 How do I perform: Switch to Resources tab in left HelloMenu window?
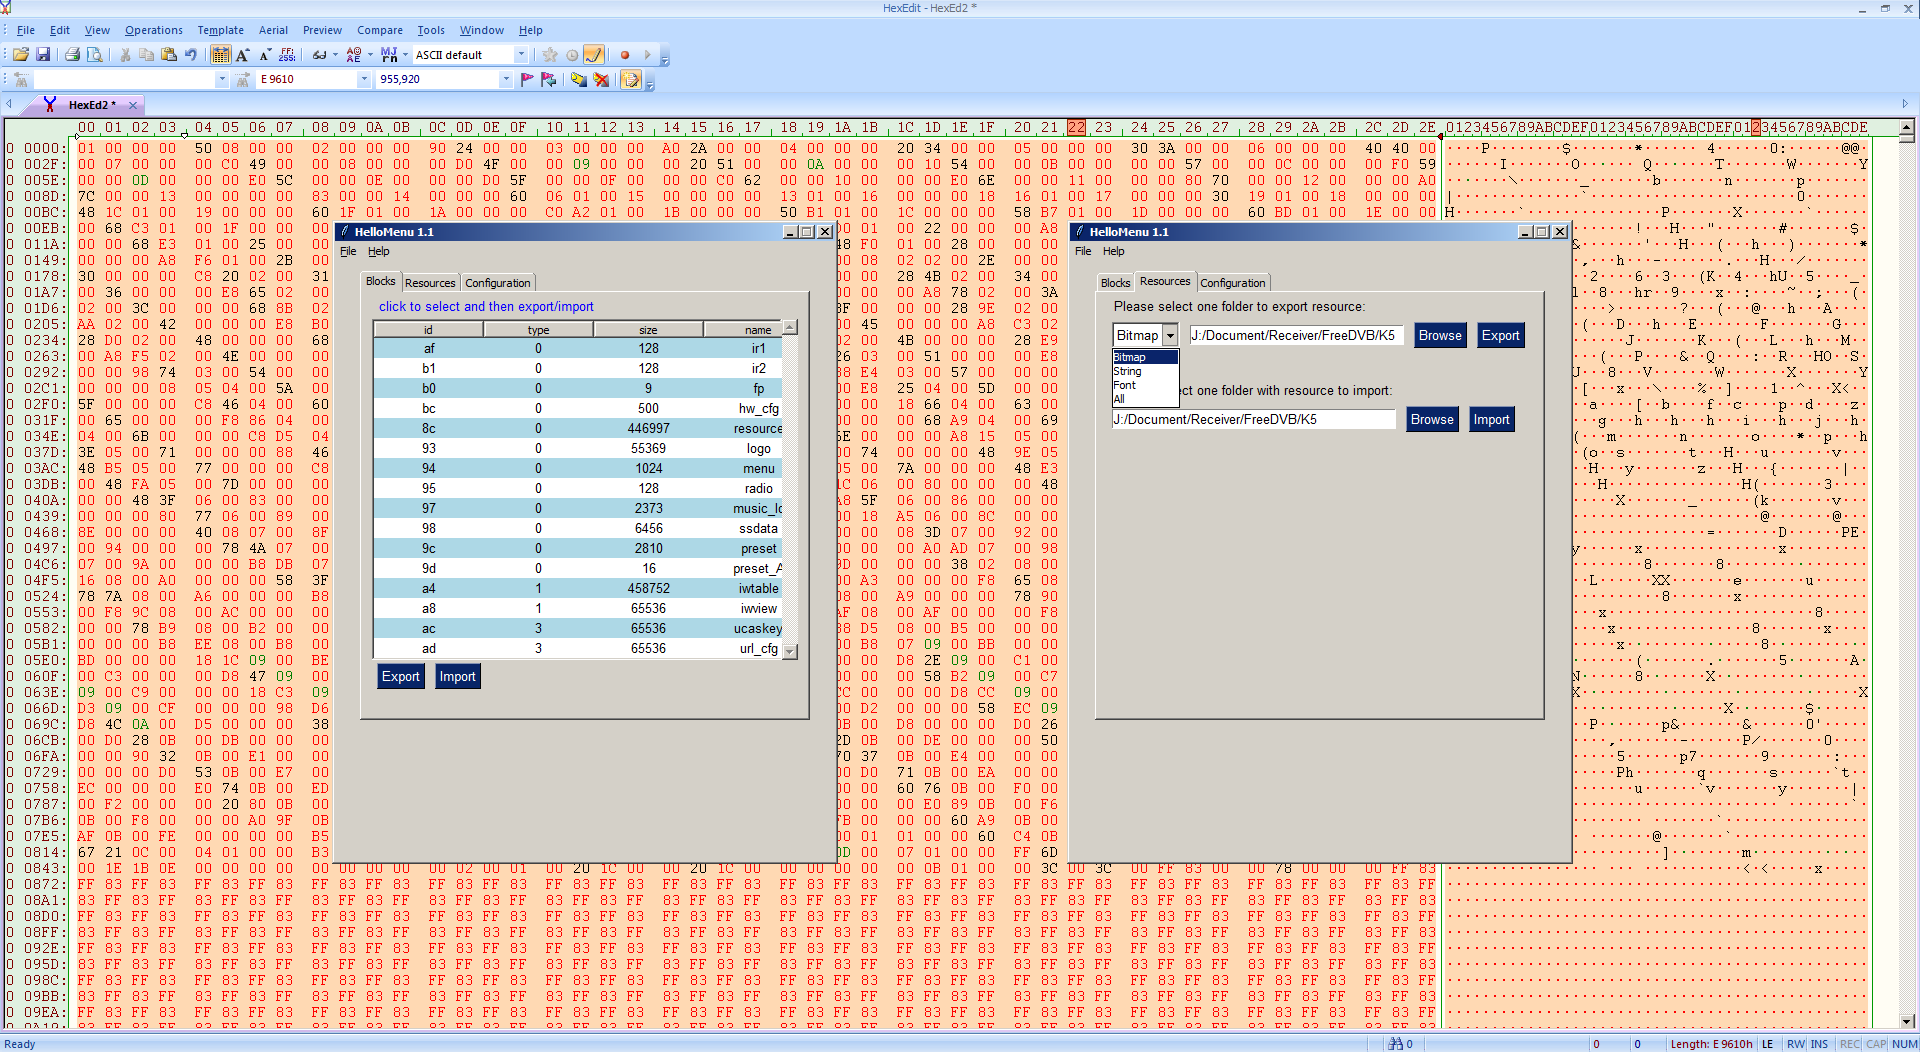(430, 283)
